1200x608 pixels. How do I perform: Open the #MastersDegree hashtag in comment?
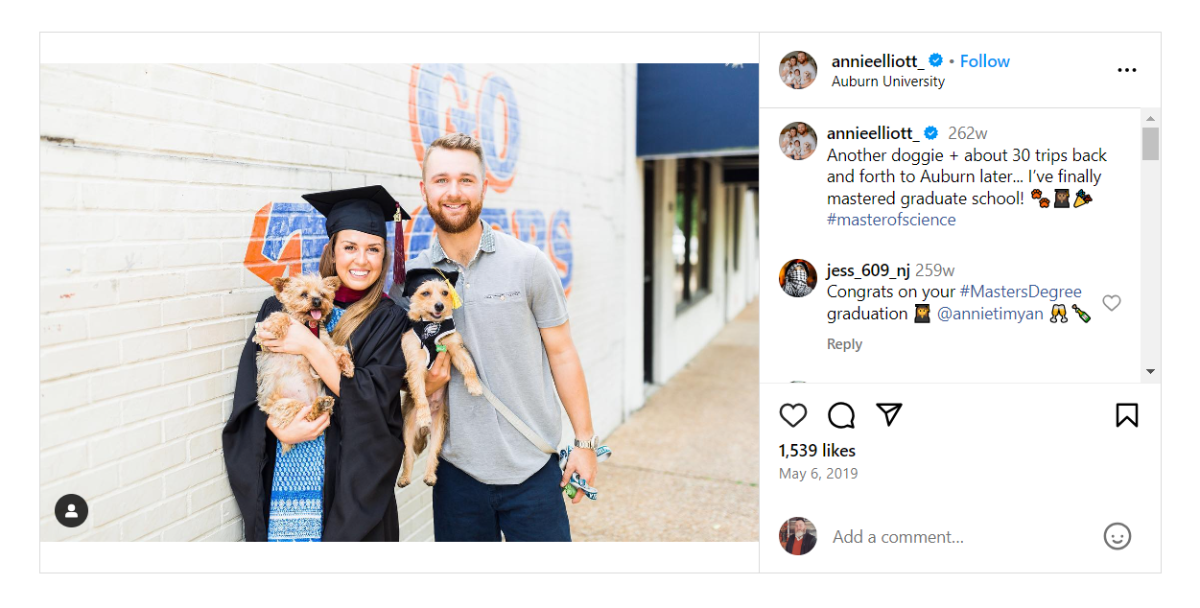(1021, 292)
